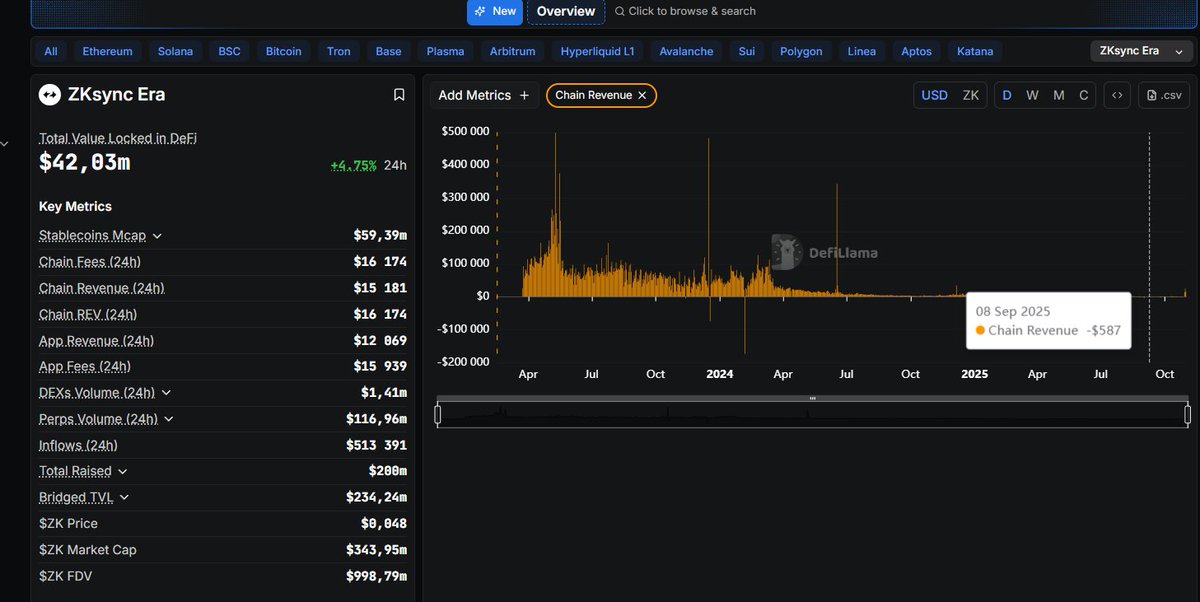Select the Avalanche chain filter
Screen dimensions: 1200x602
pyautogui.click(x=686, y=51)
